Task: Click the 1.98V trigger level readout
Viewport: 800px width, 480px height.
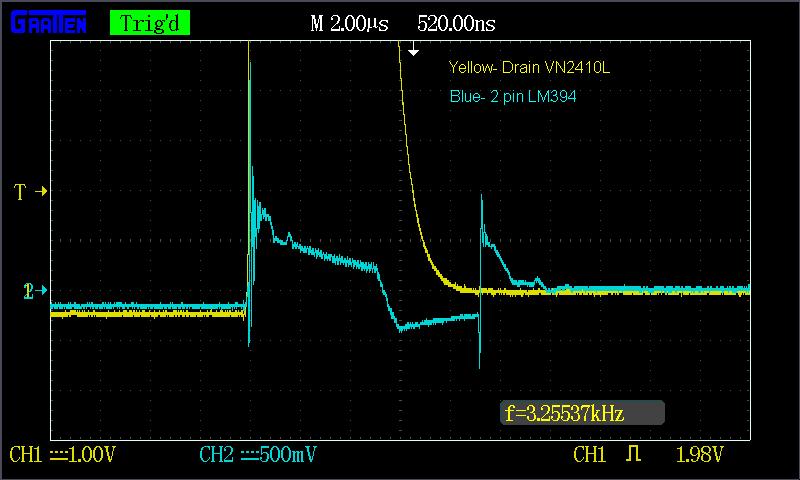Action: click(x=699, y=454)
